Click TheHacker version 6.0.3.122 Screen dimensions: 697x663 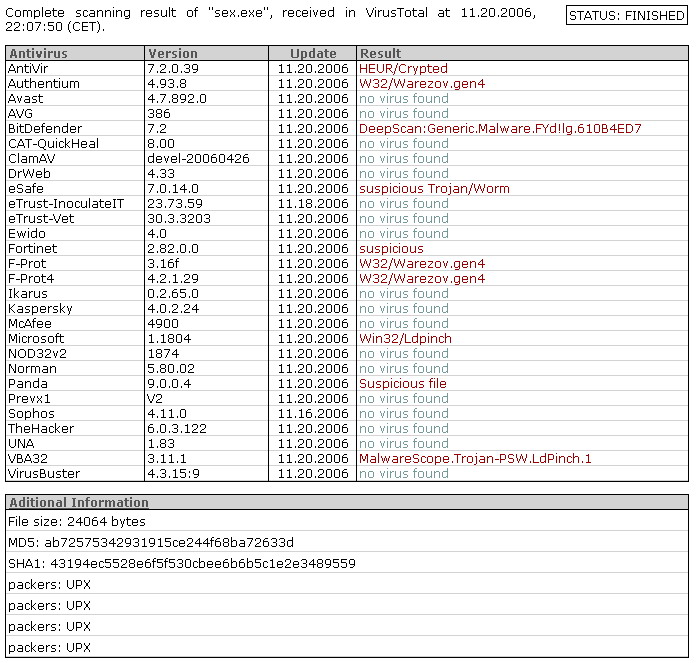(177, 429)
